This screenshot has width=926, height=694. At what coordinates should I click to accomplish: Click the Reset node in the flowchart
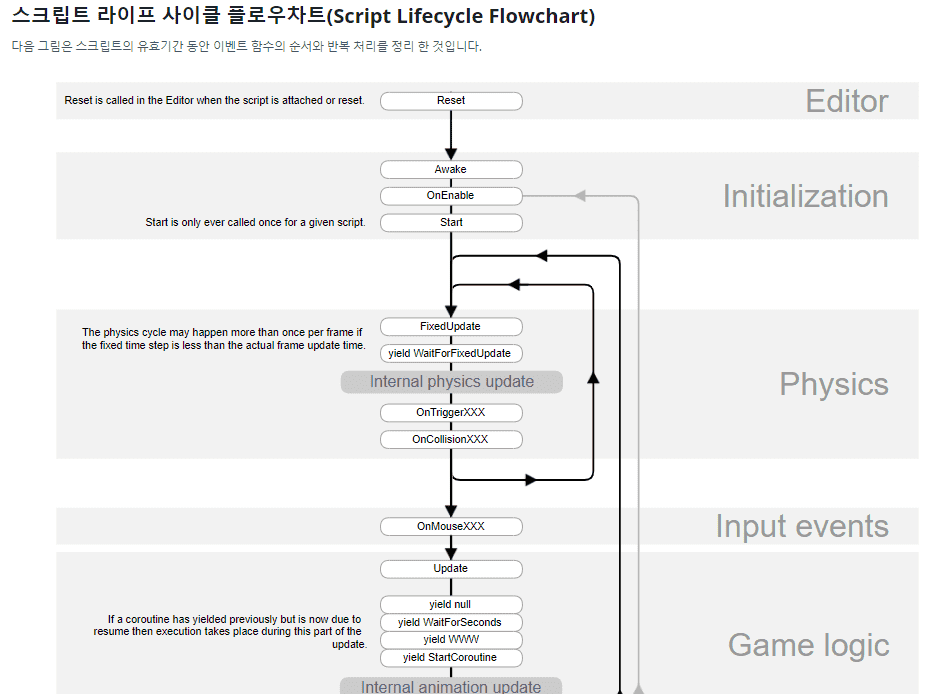pos(451,101)
